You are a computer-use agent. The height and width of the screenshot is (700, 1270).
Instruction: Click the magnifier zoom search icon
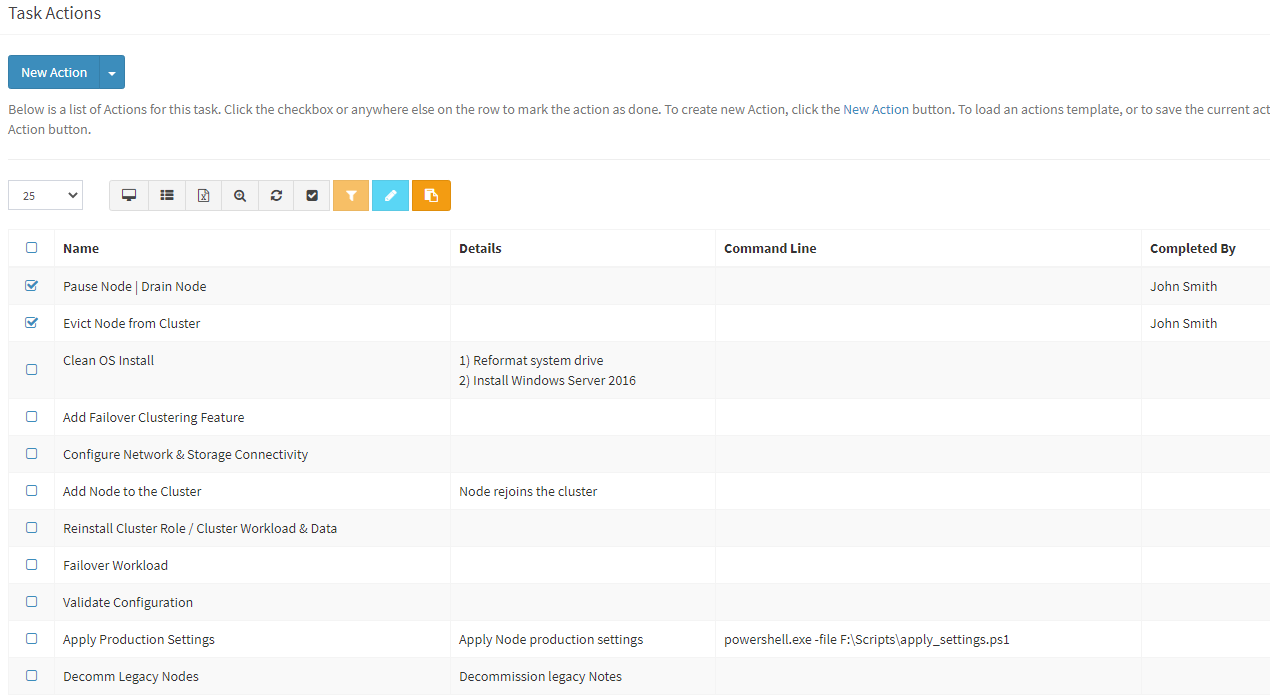click(240, 196)
